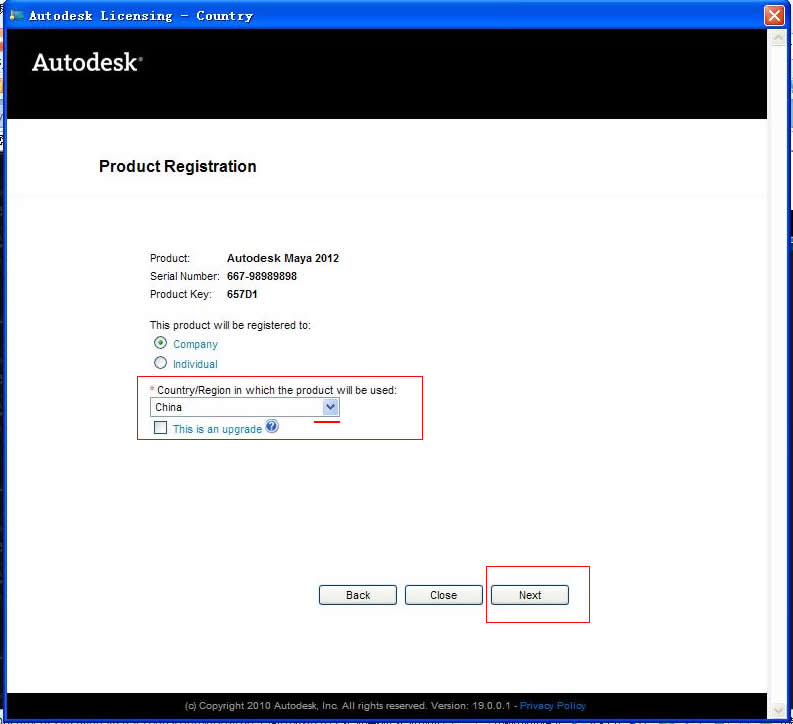The width and height of the screenshot is (793, 724).
Task: Open the country combo box showing China
Action: click(x=236, y=407)
